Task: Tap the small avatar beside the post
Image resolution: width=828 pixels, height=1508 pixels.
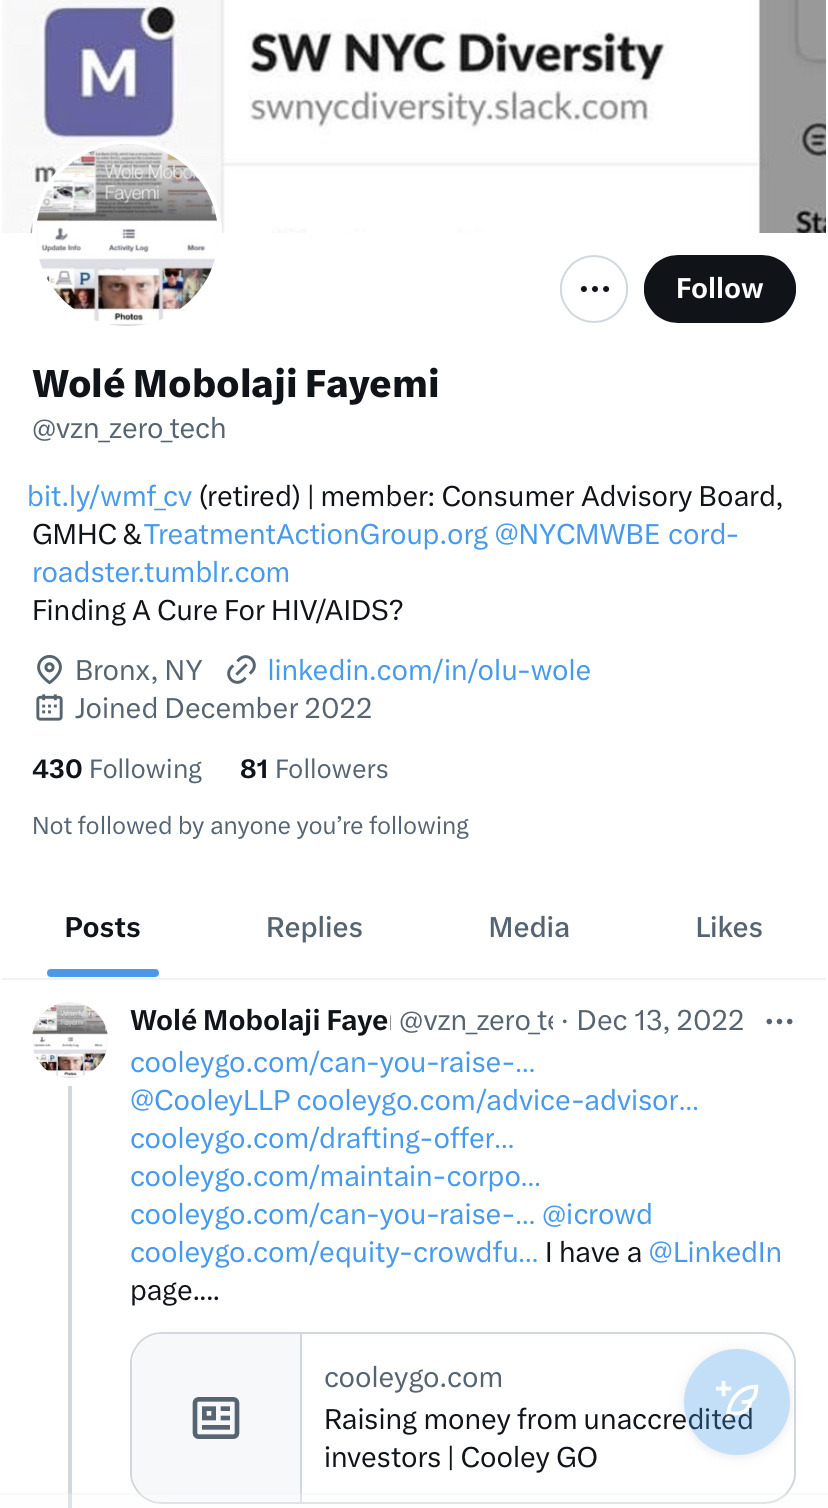Action: pyautogui.click(x=69, y=1040)
